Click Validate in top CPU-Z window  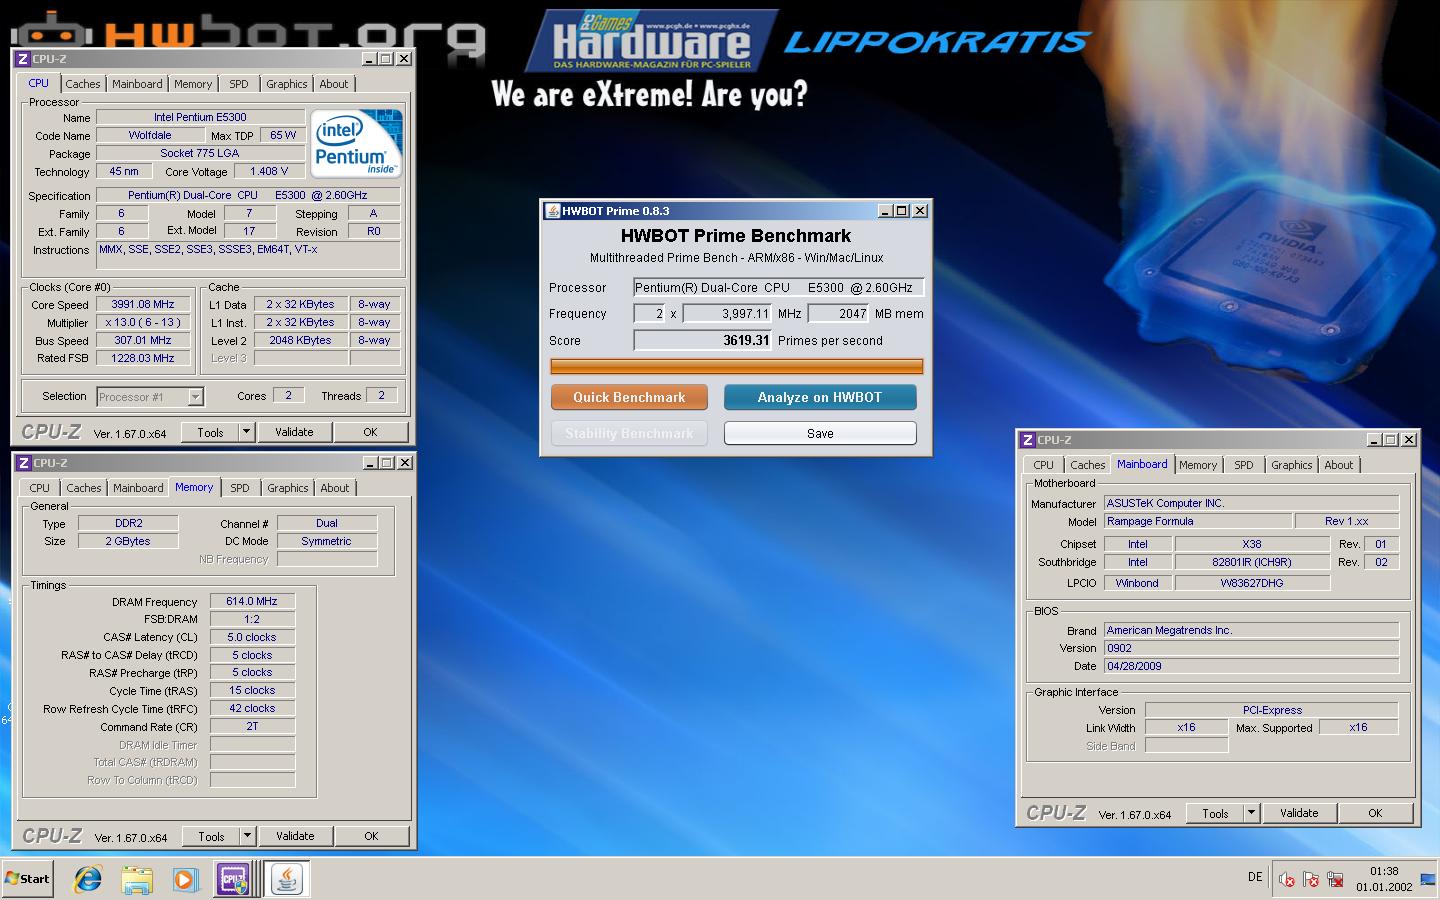tap(294, 432)
